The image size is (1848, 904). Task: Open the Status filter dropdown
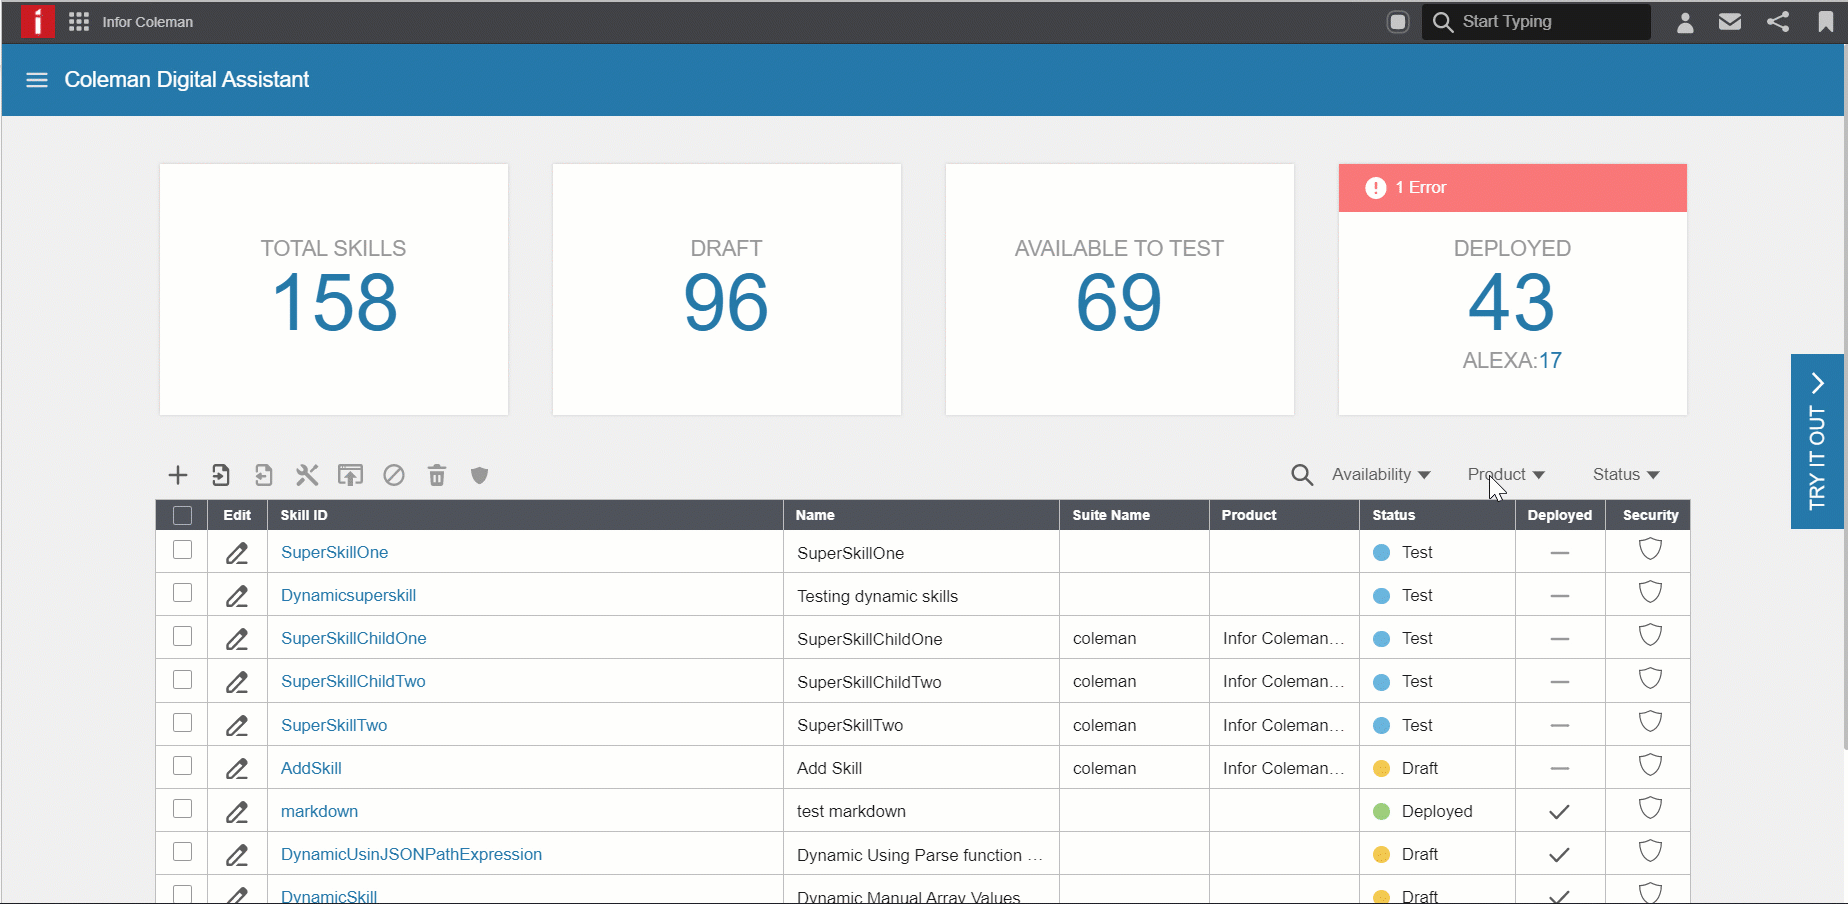click(1626, 475)
